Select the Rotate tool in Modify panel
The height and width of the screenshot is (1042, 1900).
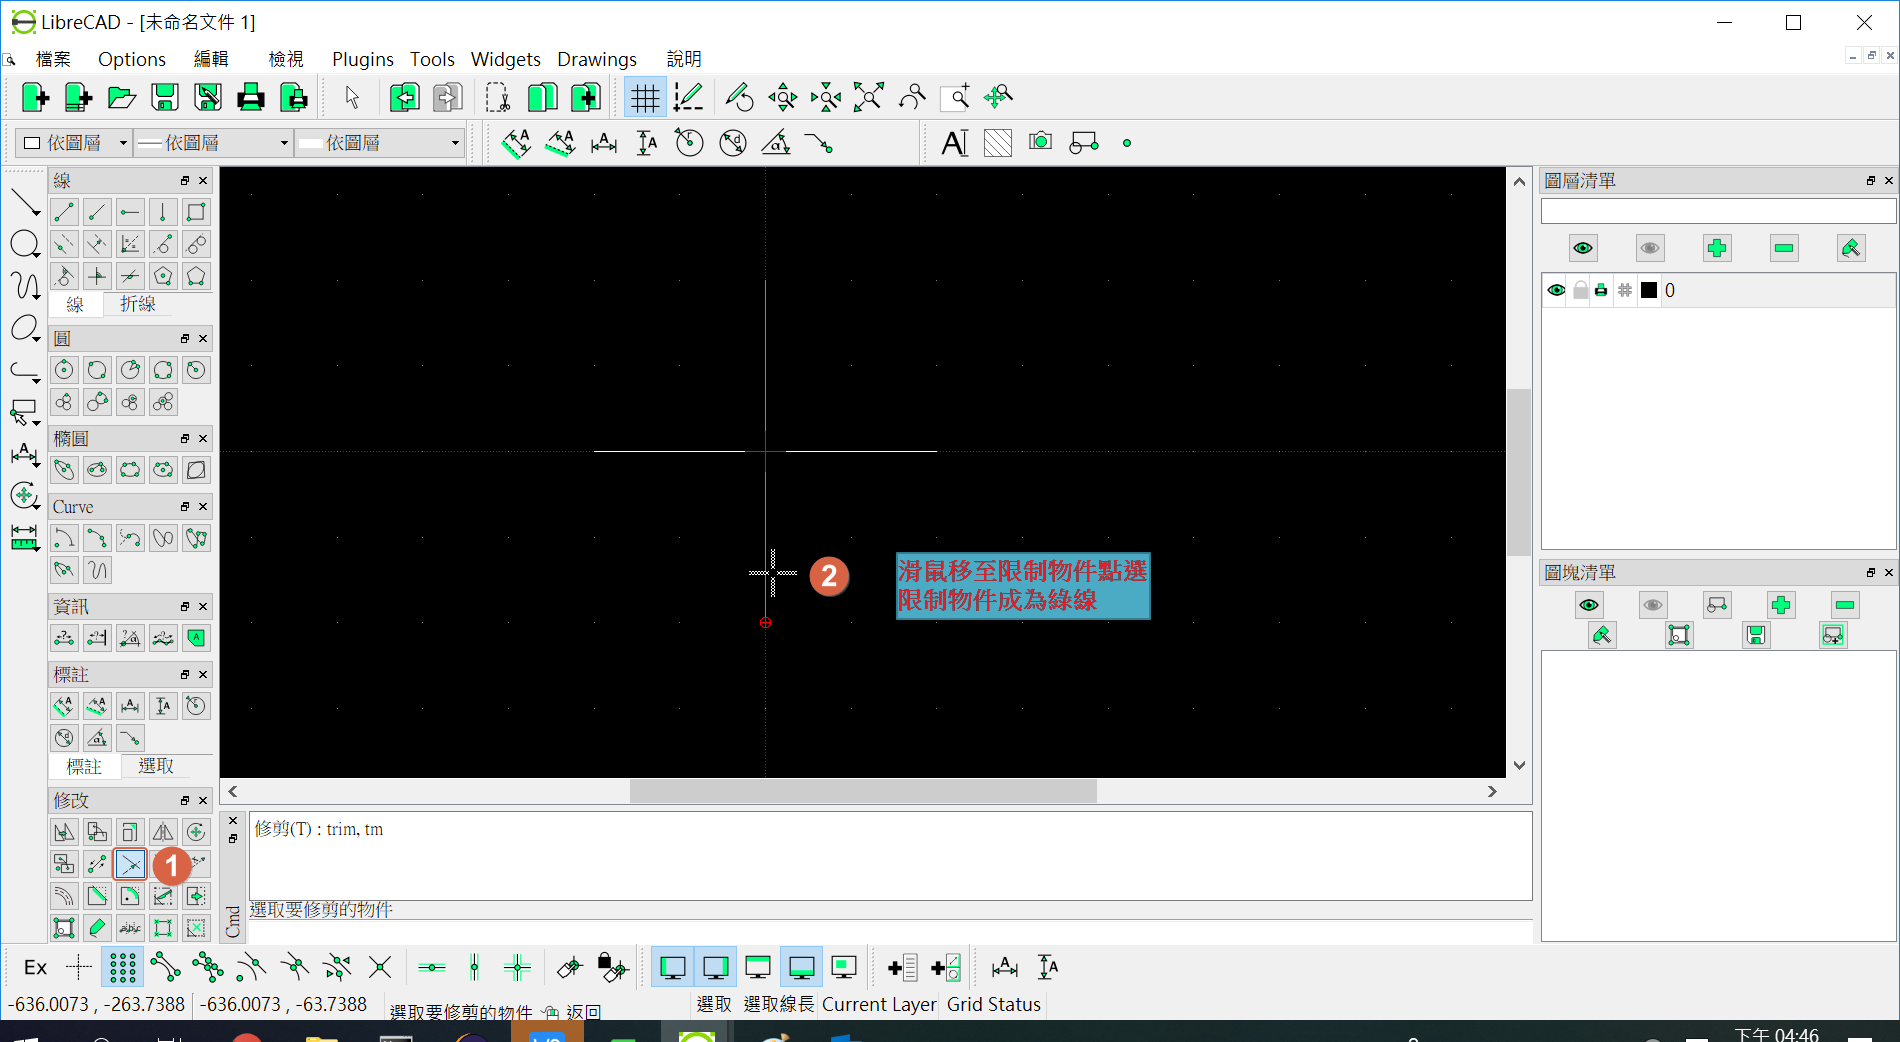coord(196,832)
